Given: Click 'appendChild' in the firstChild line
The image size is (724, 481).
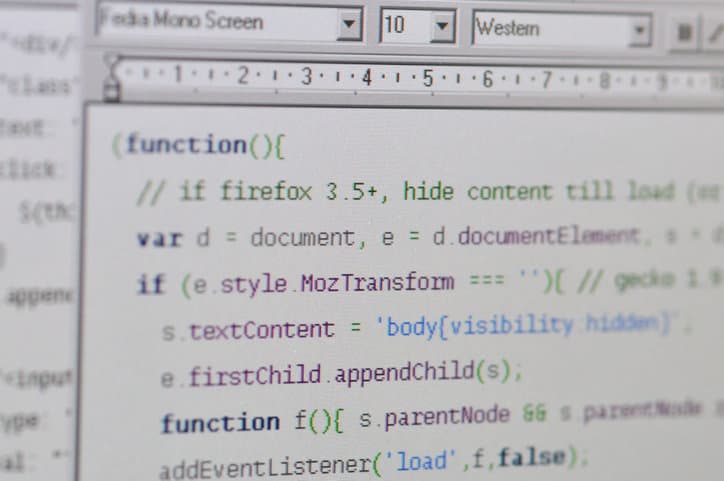Looking at the screenshot, I should 404,374.
